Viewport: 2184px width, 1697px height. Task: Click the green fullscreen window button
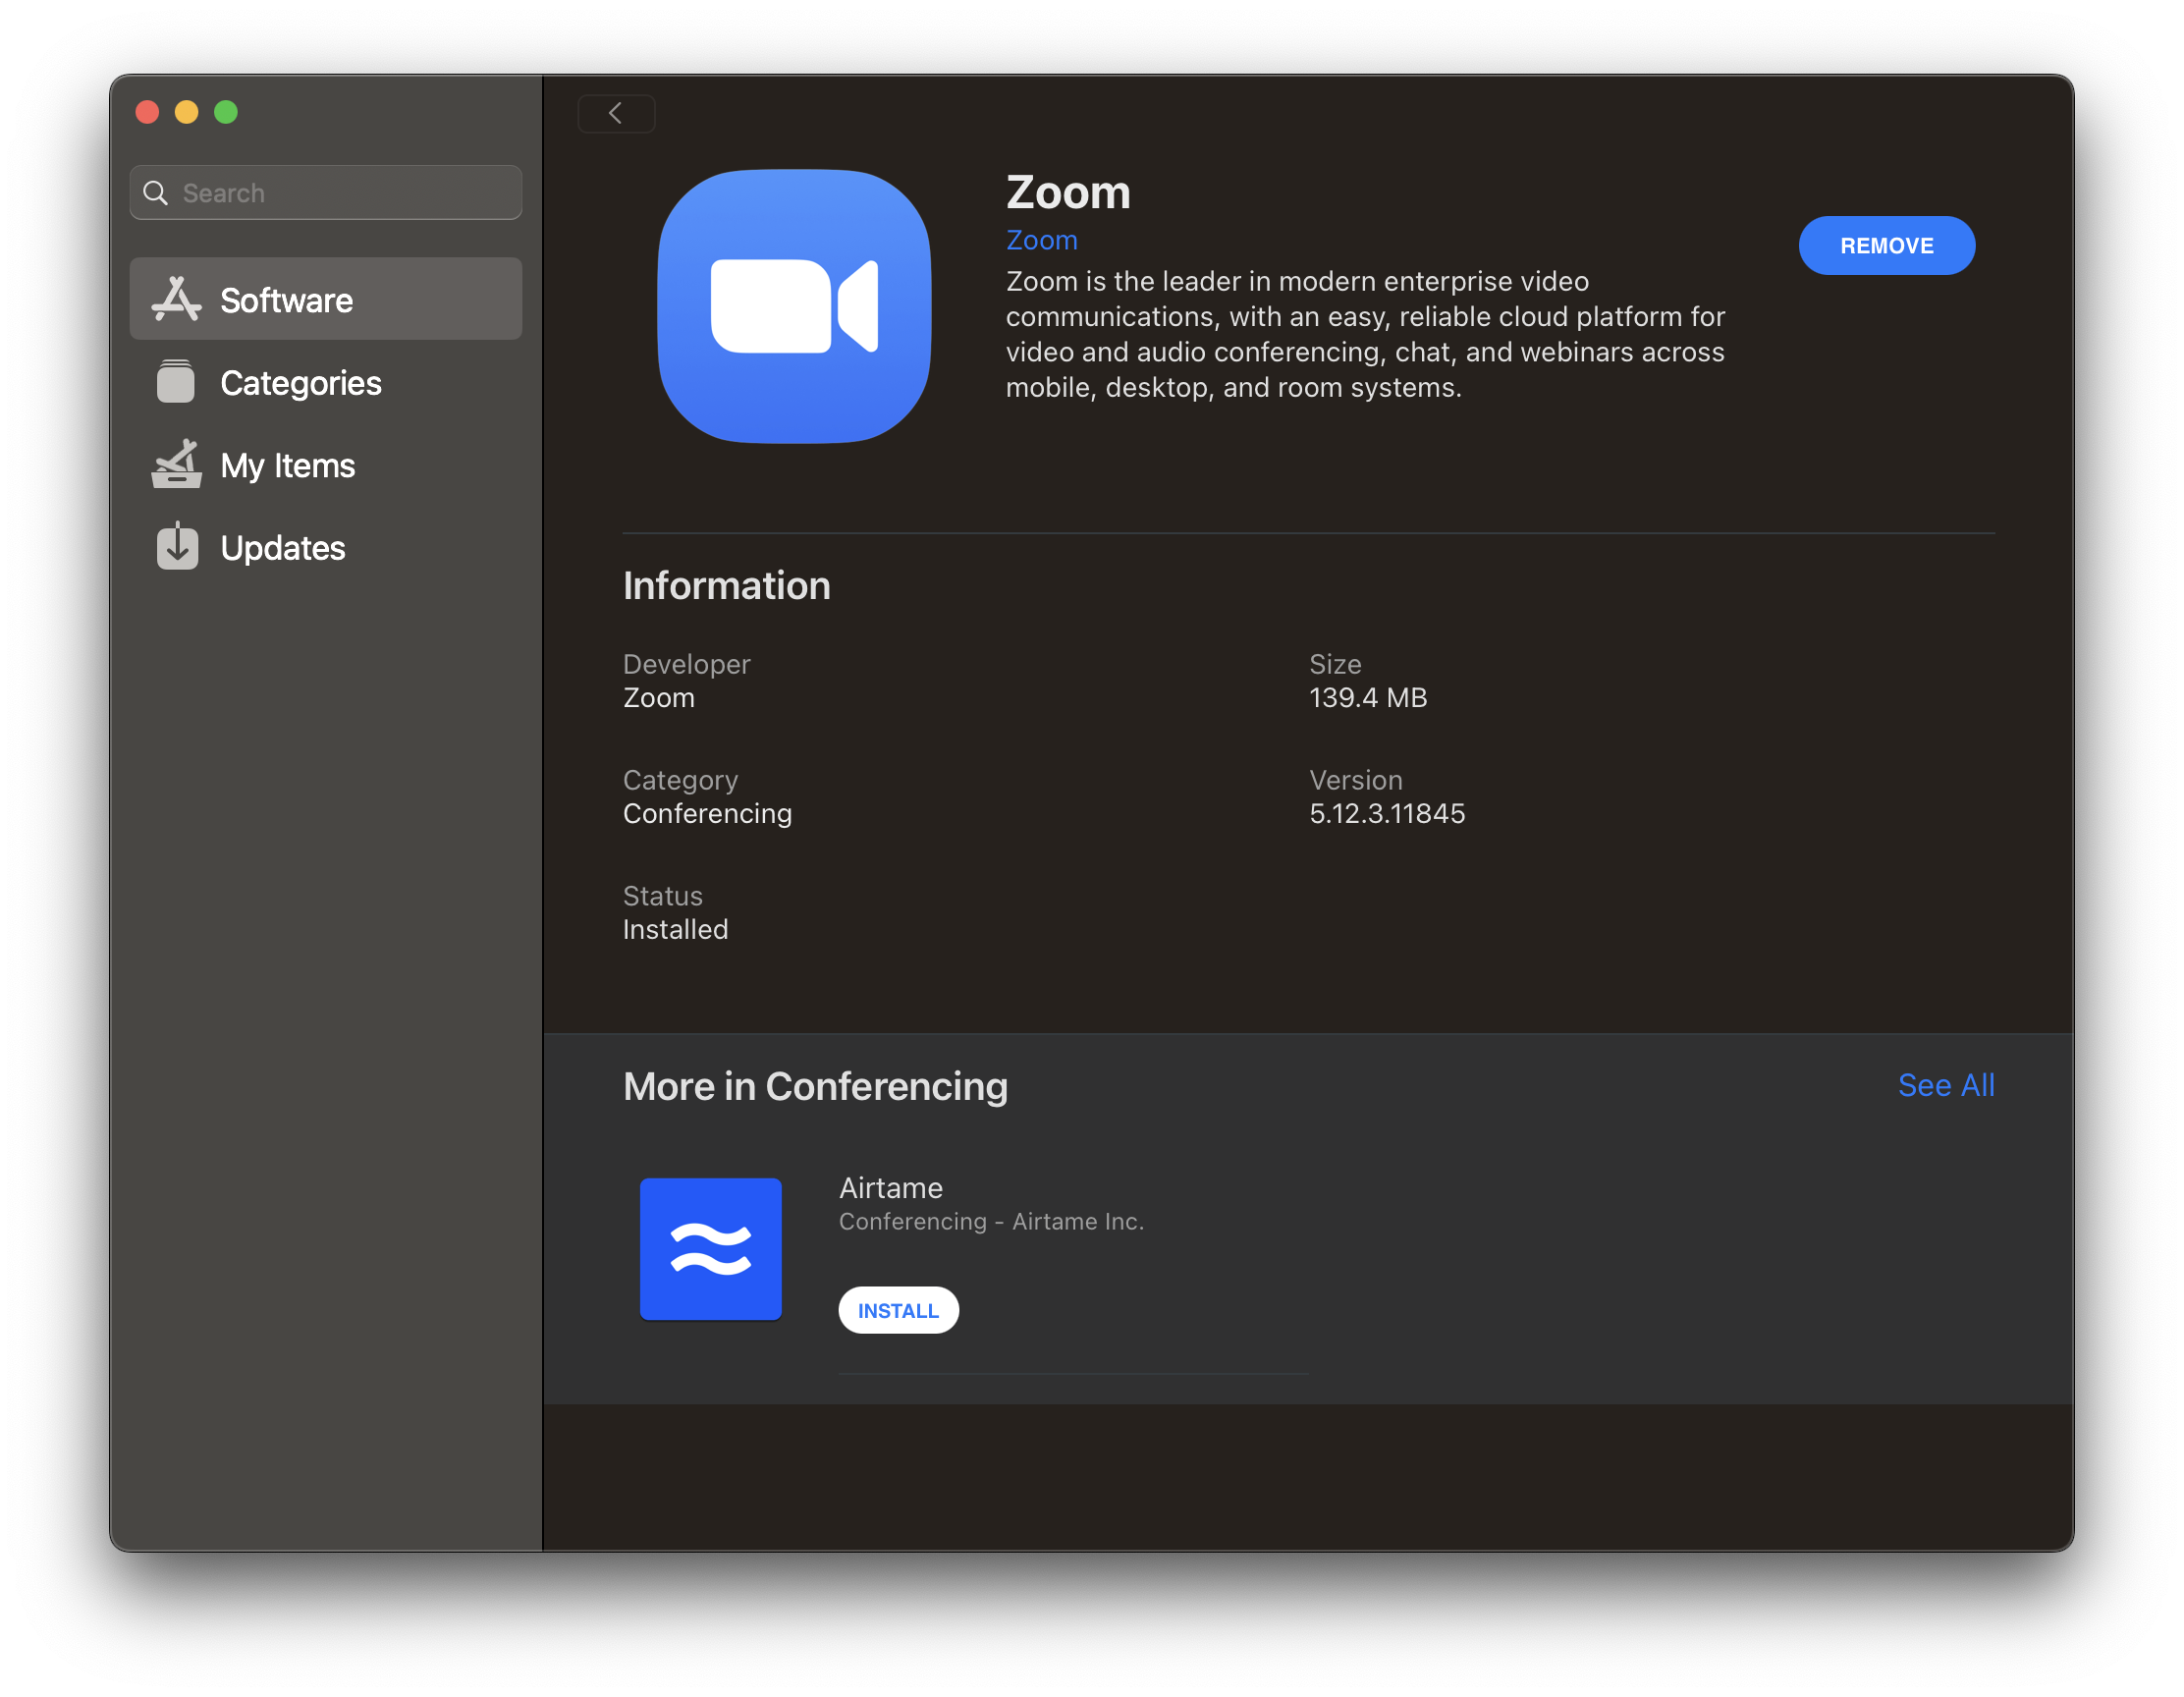(226, 112)
